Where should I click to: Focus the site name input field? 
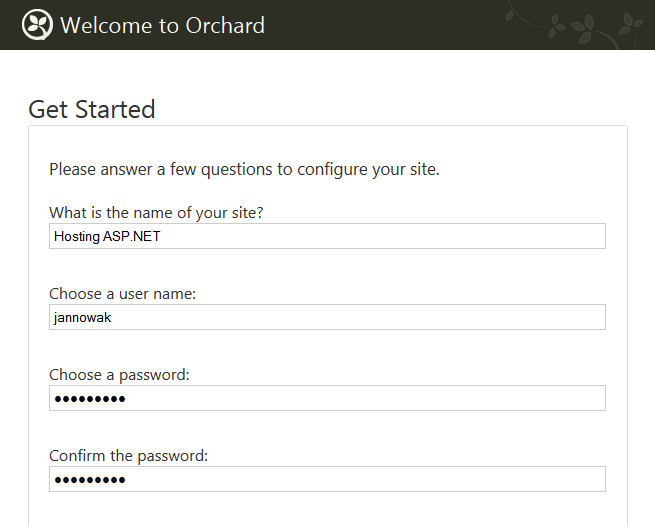pyautogui.click(x=327, y=236)
